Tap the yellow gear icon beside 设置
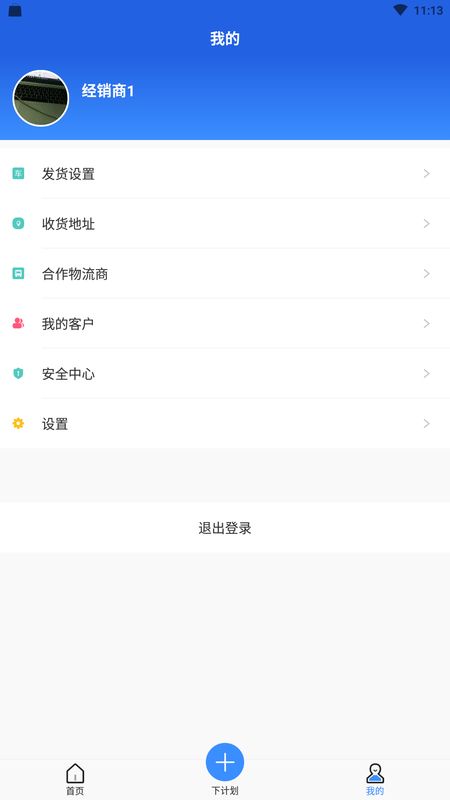Screen dimensions: 450x800 [x=18, y=423]
